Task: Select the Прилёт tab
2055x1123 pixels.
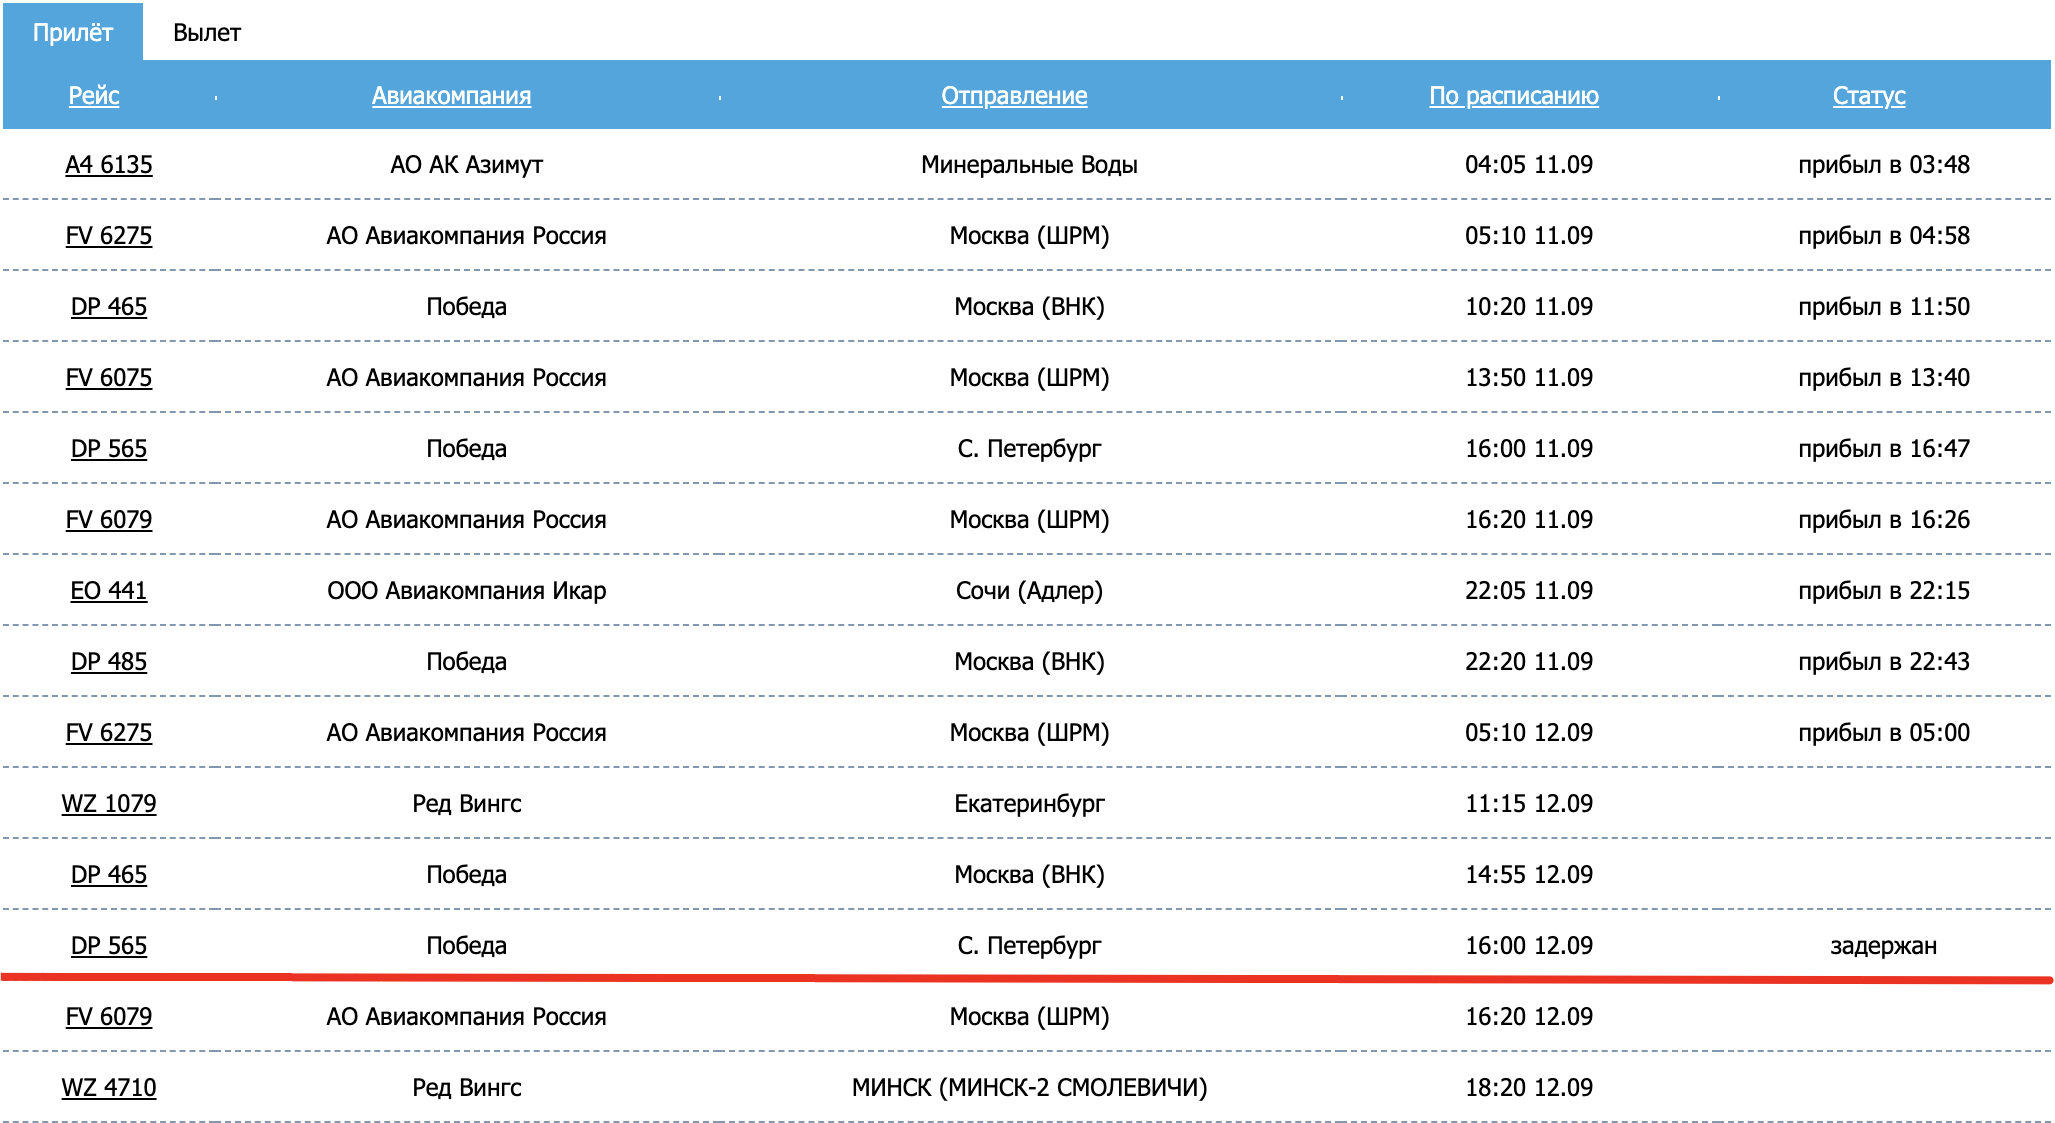Action: pos(73,33)
